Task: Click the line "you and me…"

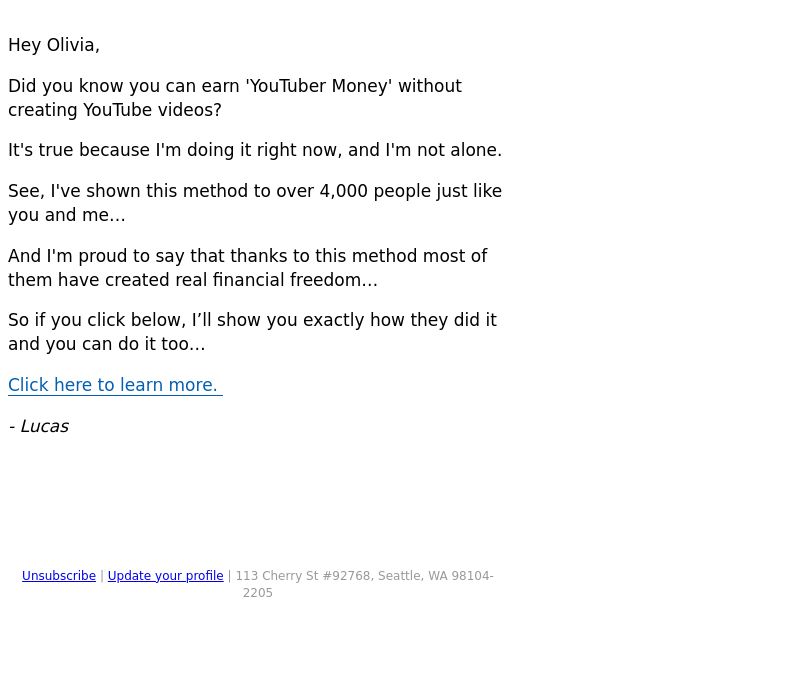Action: (x=67, y=215)
